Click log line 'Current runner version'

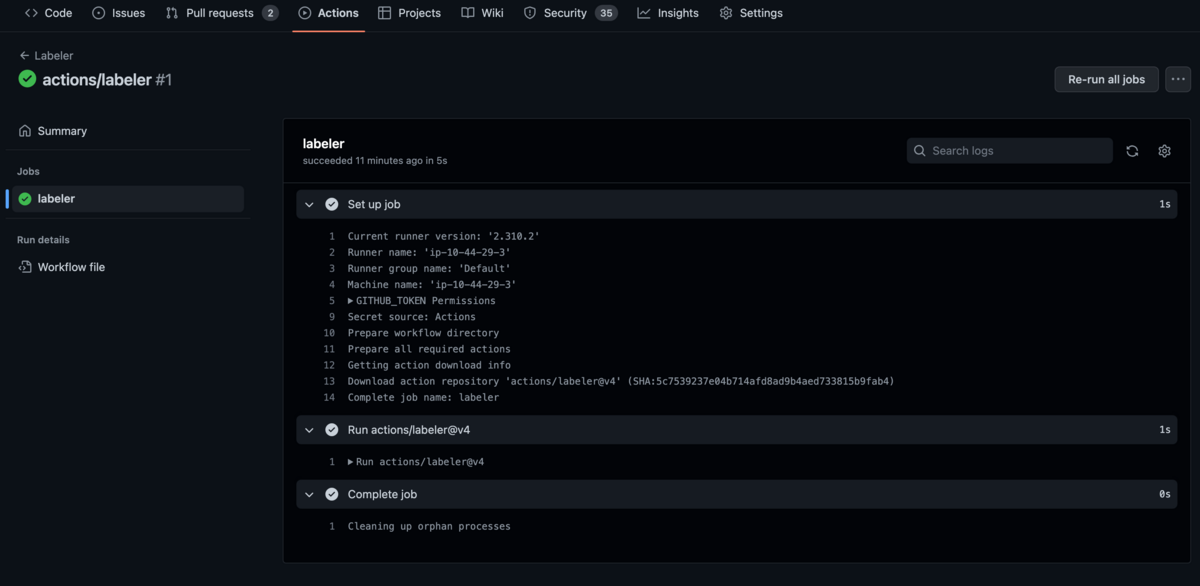(444, 237)
